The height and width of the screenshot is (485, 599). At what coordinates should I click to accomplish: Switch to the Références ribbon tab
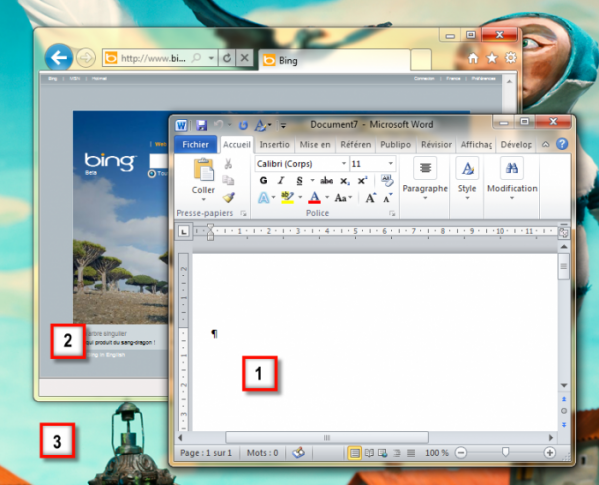click(x=356, y=145)
